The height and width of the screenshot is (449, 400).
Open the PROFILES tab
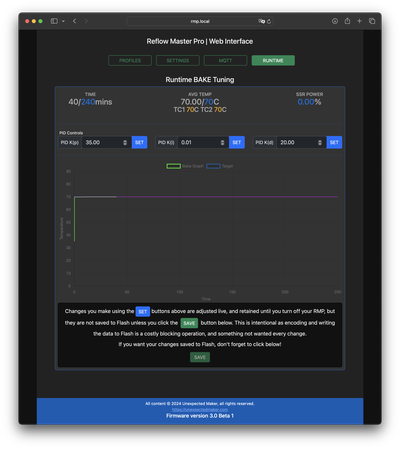point(130,60)
